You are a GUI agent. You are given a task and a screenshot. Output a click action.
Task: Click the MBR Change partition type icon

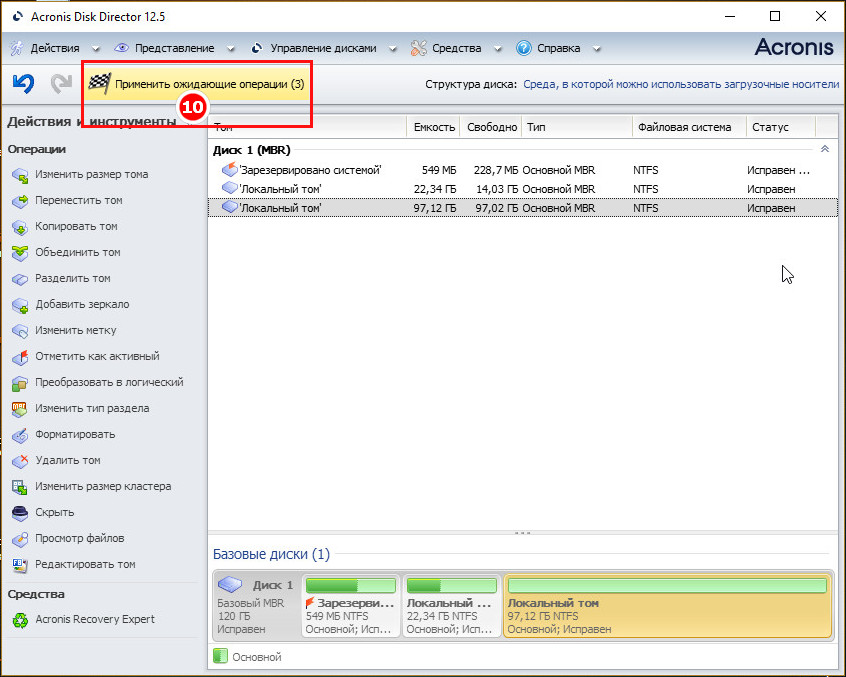pos(20,409)
